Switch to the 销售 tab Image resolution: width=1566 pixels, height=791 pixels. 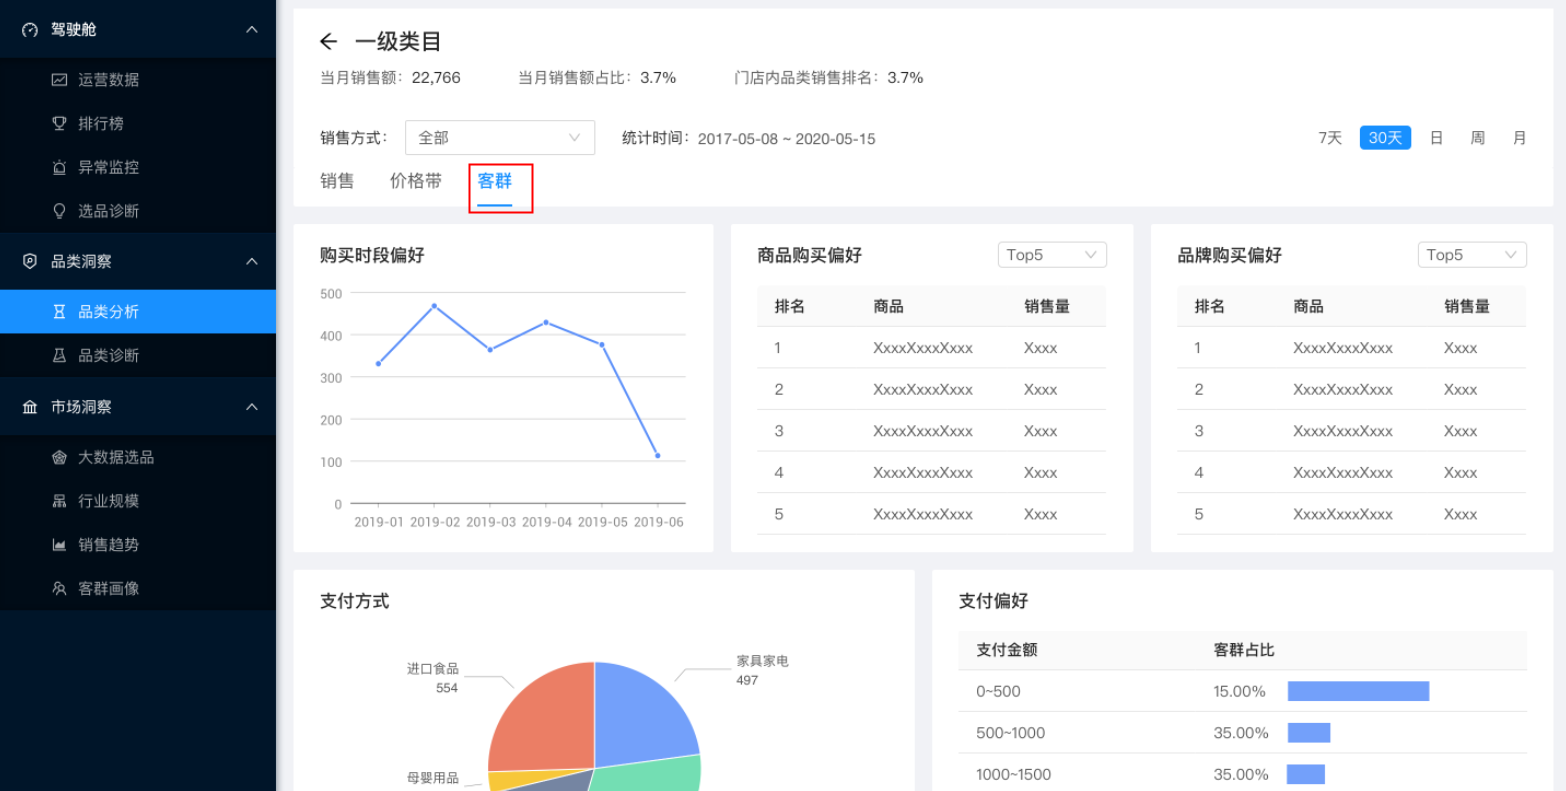(x=337, y=181)
